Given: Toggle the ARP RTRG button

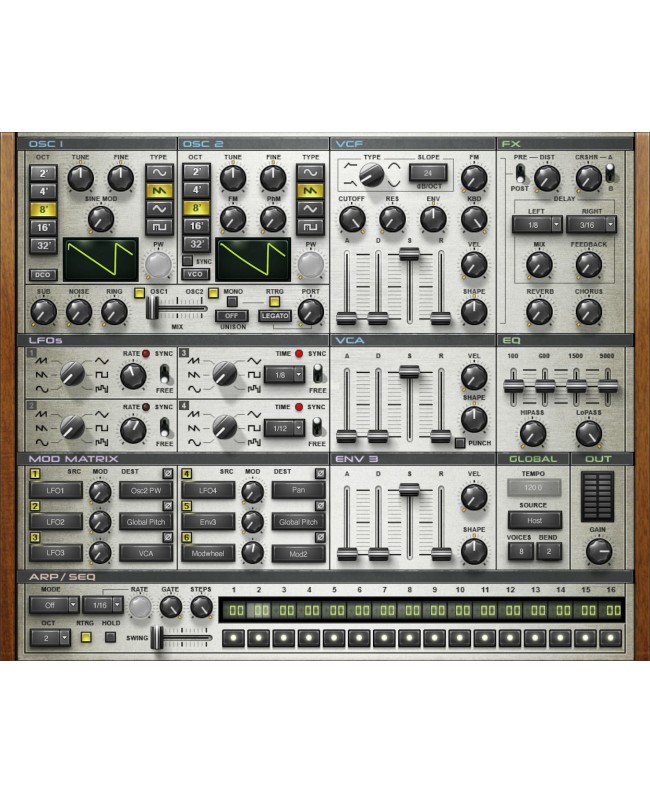Looking at the screenshot, I should pyautogui.click(x=86, y=637).
